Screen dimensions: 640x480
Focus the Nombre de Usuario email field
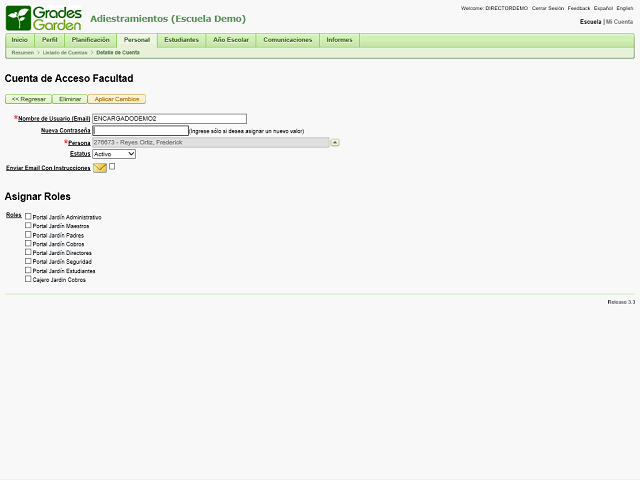pyautogui.click(x=169, y=119)
